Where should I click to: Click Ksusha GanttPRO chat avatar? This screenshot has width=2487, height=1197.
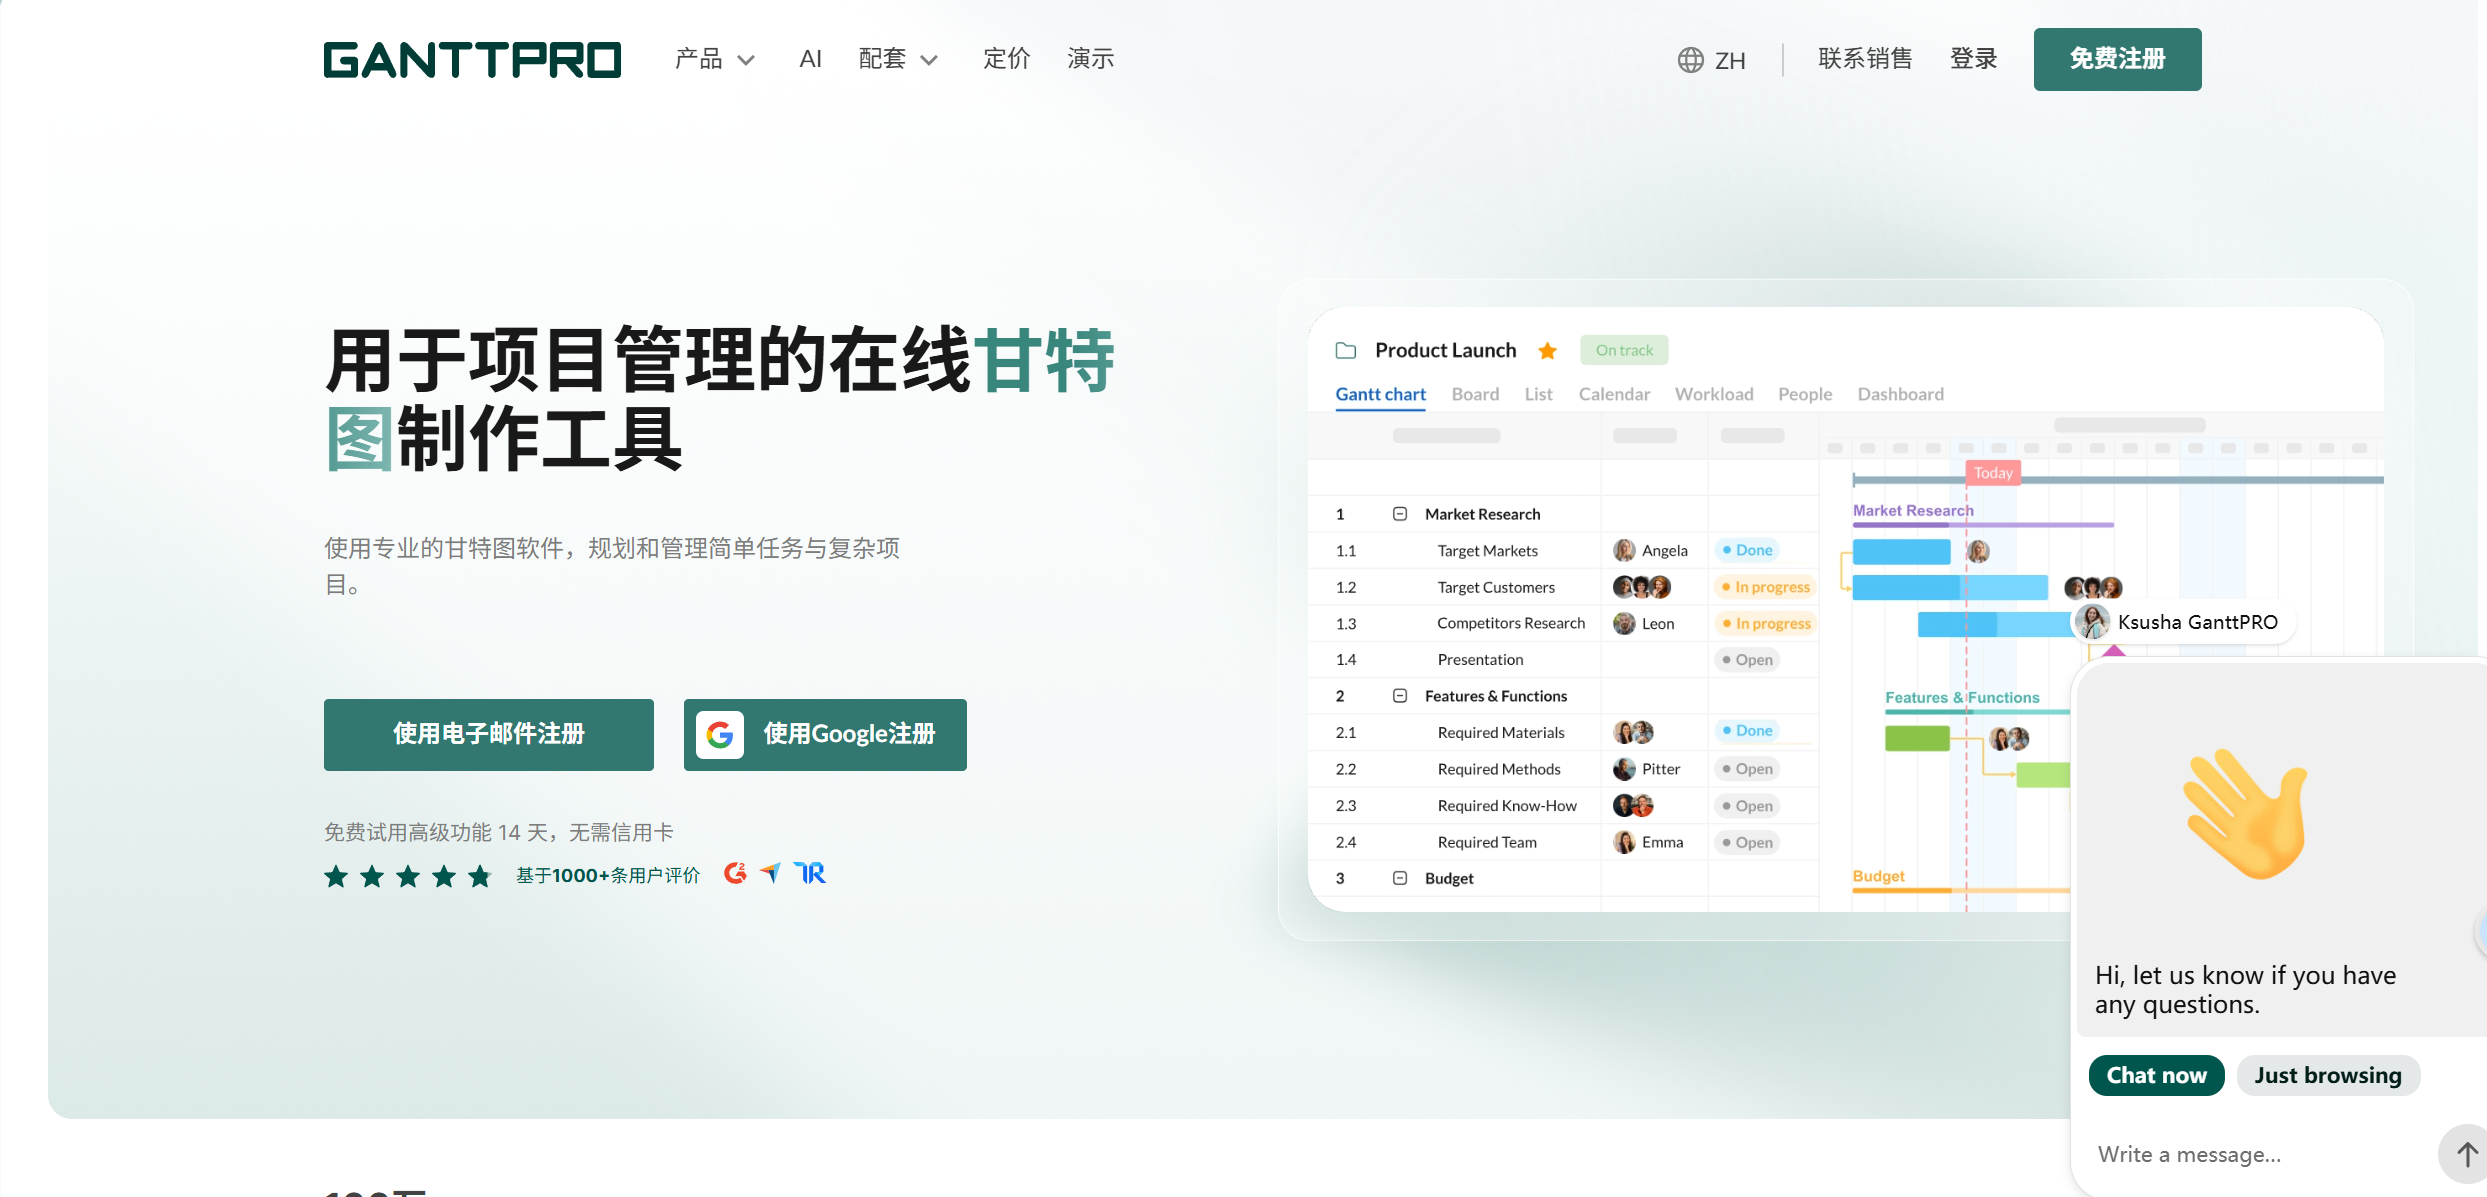point(2092,622)
